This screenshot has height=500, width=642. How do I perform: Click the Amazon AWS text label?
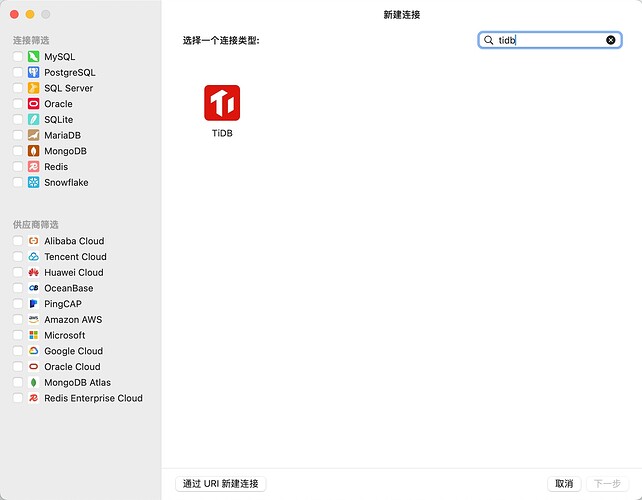pyautogui.click(x=73, y=319)
